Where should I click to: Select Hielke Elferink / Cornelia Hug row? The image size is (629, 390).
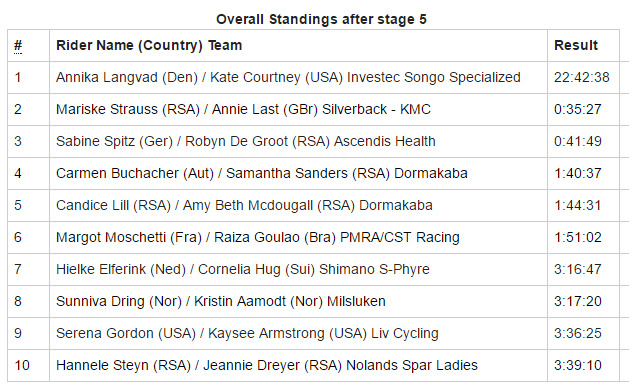pyautogui.click(x=313, y=269)
